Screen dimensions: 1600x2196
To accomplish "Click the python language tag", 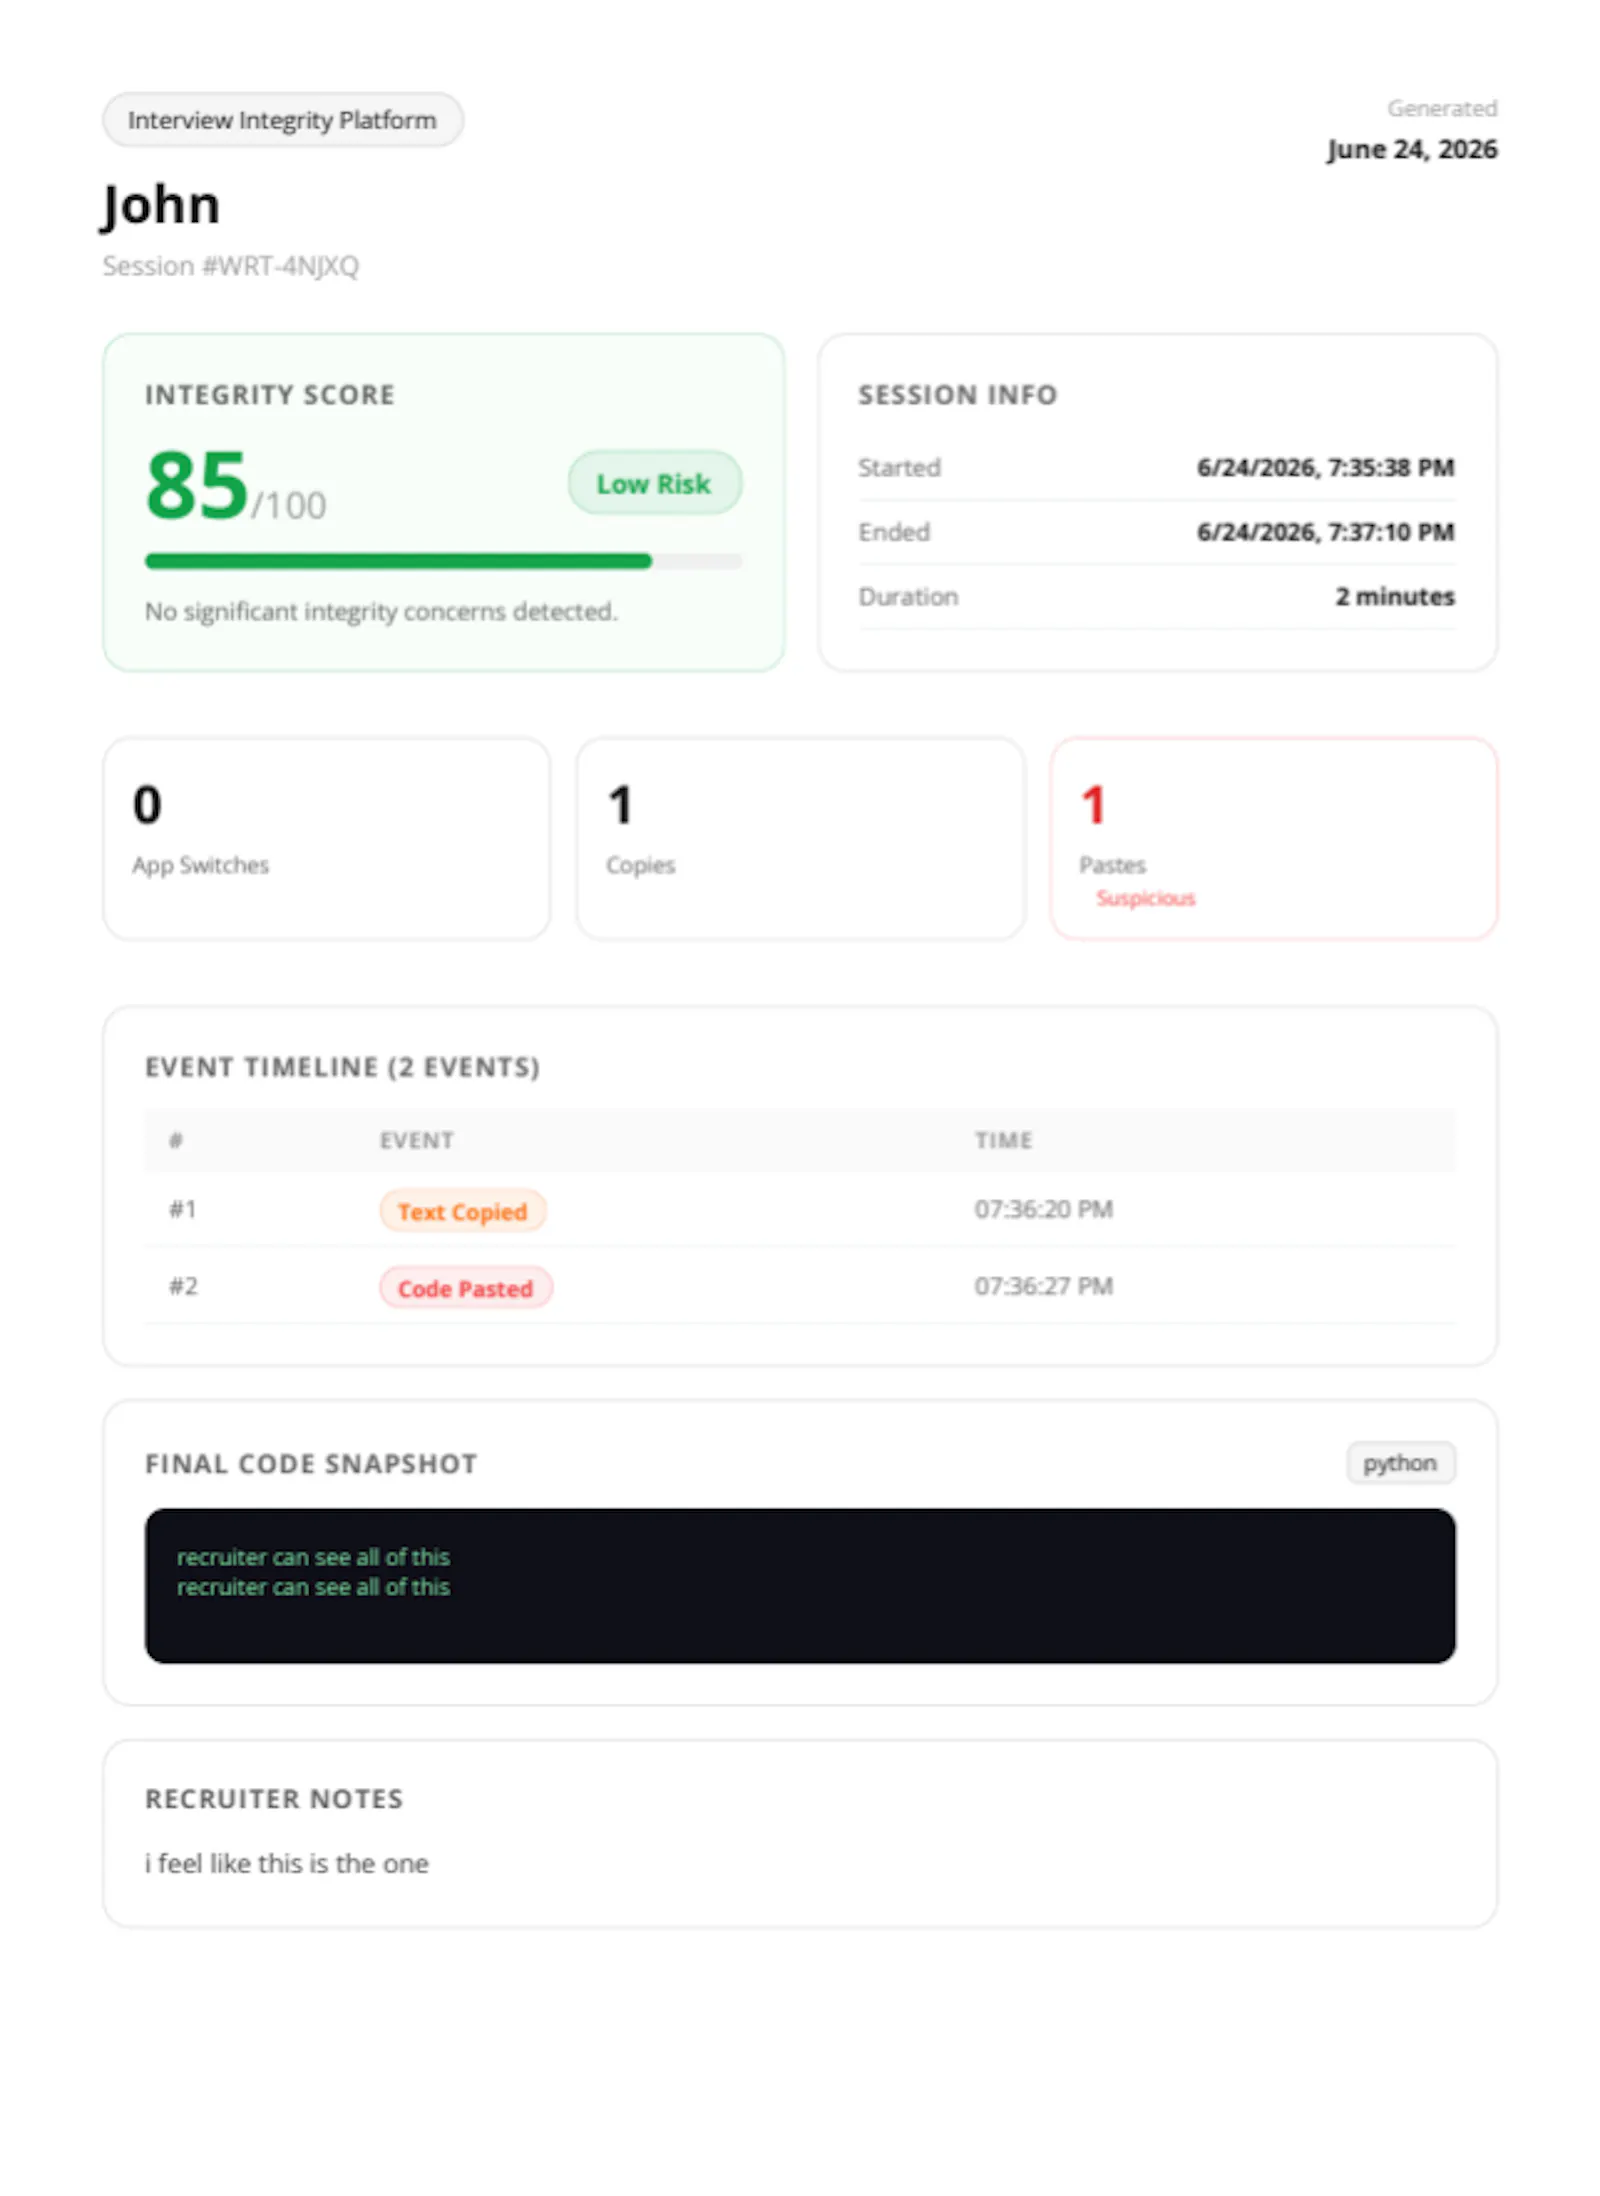I will pyautogui.click(x=1400, y=1463).
